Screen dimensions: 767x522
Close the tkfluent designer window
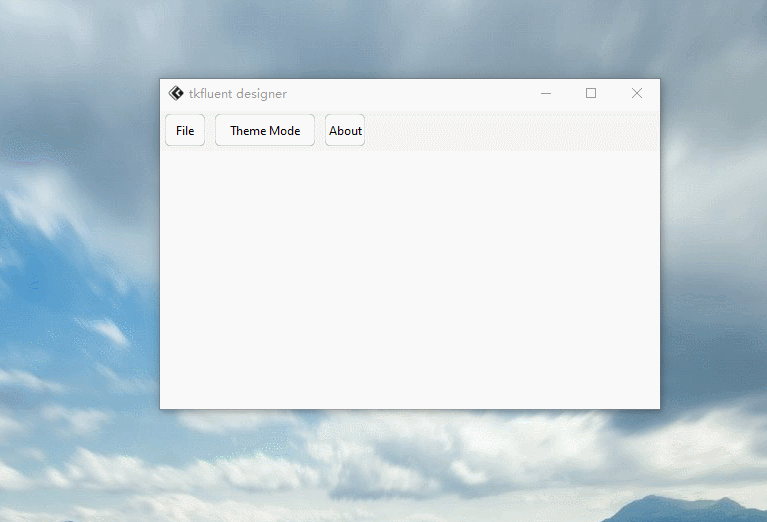(637, 93)
